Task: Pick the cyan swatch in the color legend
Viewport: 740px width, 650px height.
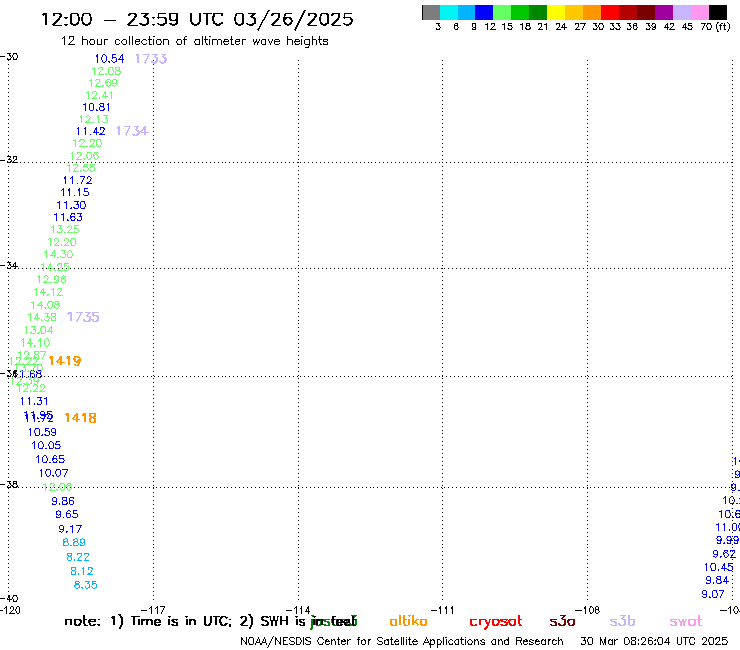Action: (x=449, y=12)
